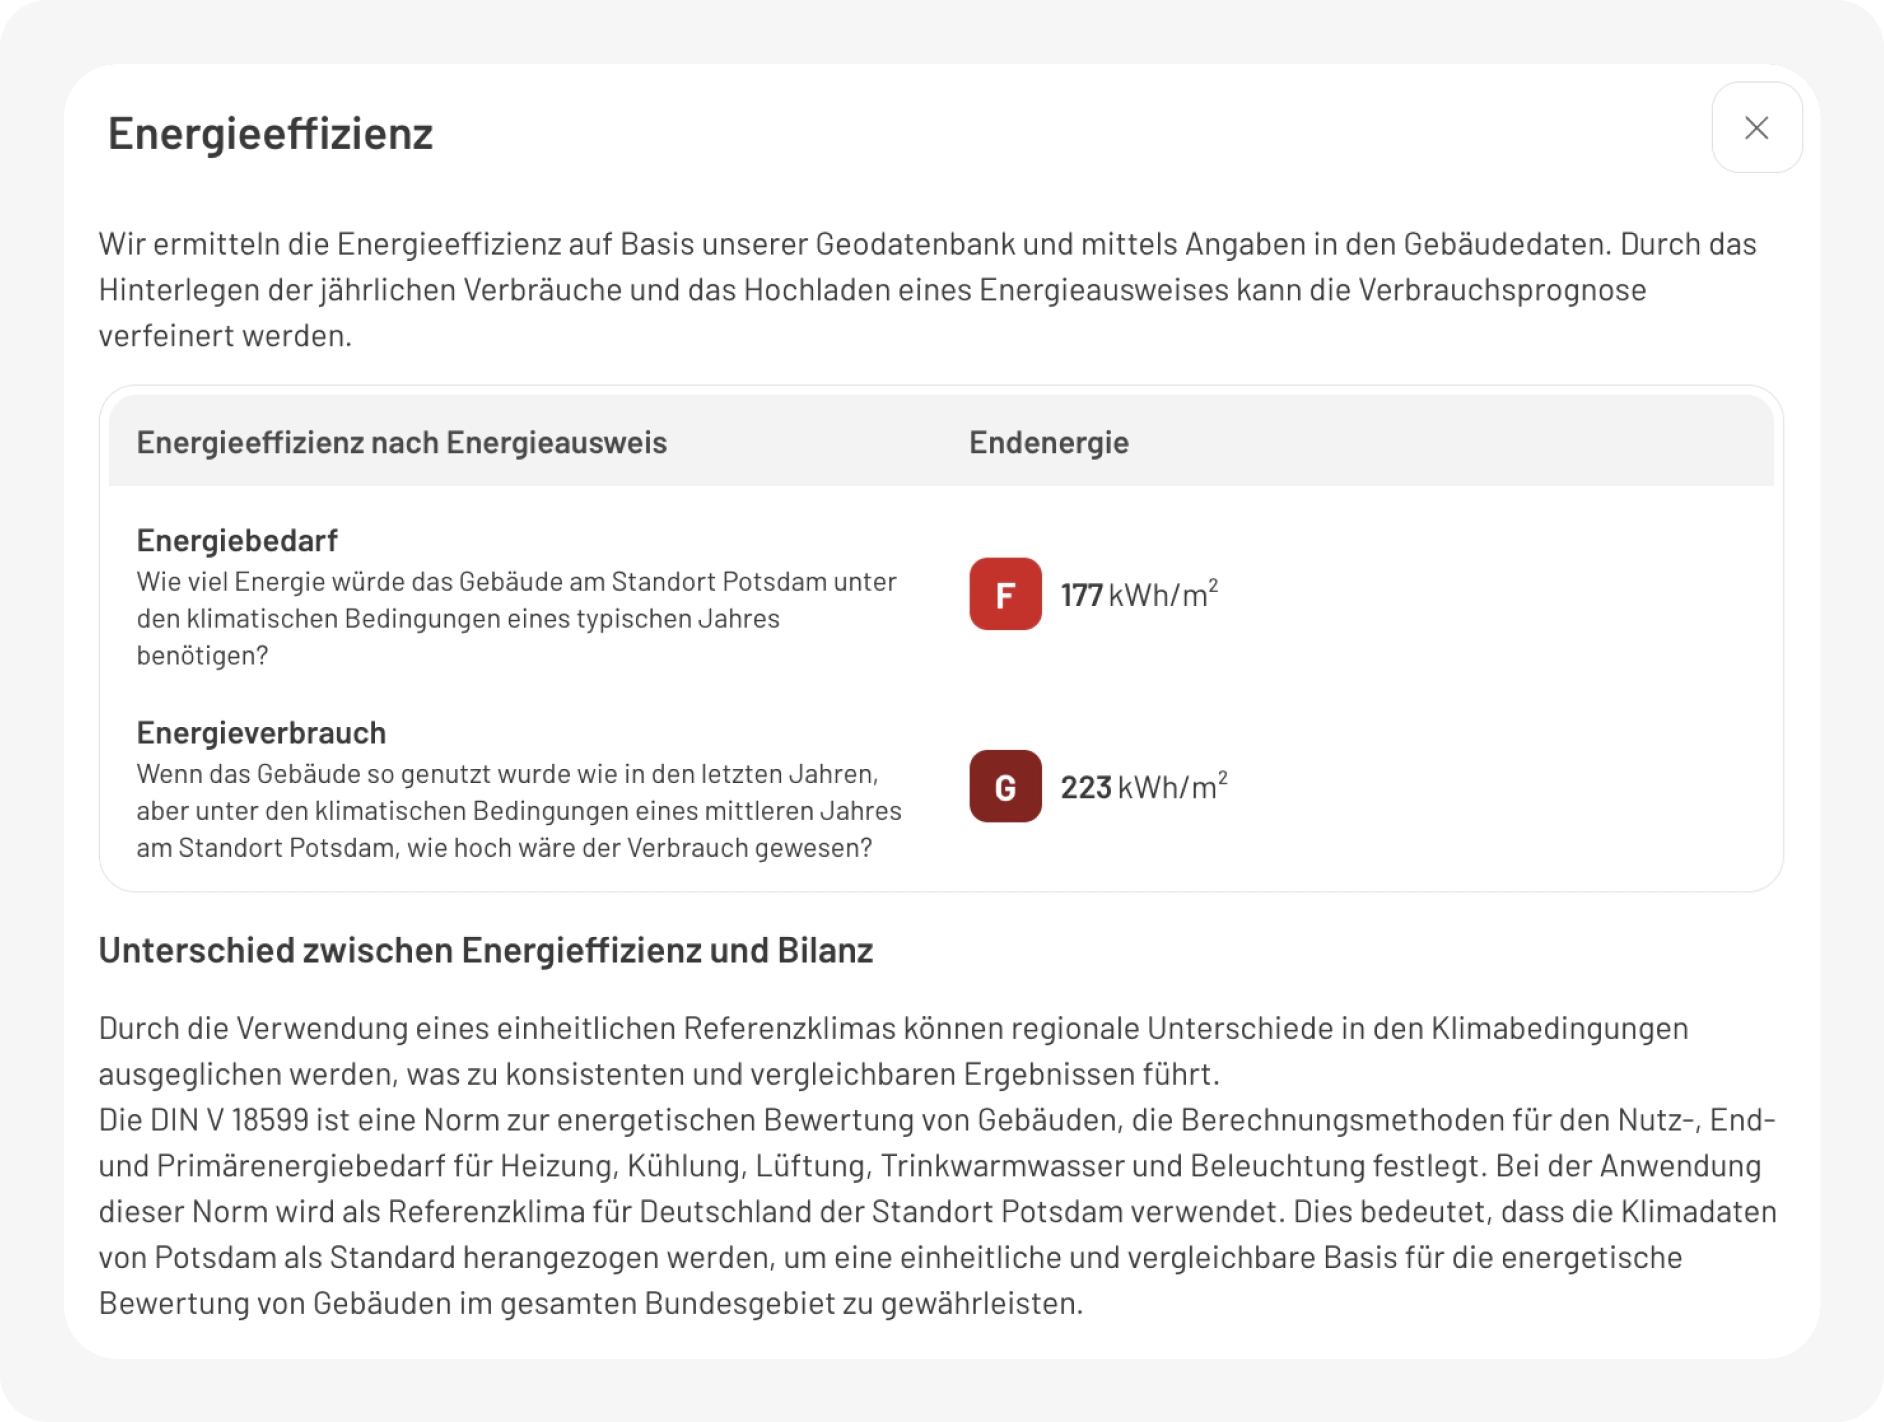The image size is (1884, 1422).
Task: Click the description beginning 'Wie viel Energie'
Action: point(516,618)
